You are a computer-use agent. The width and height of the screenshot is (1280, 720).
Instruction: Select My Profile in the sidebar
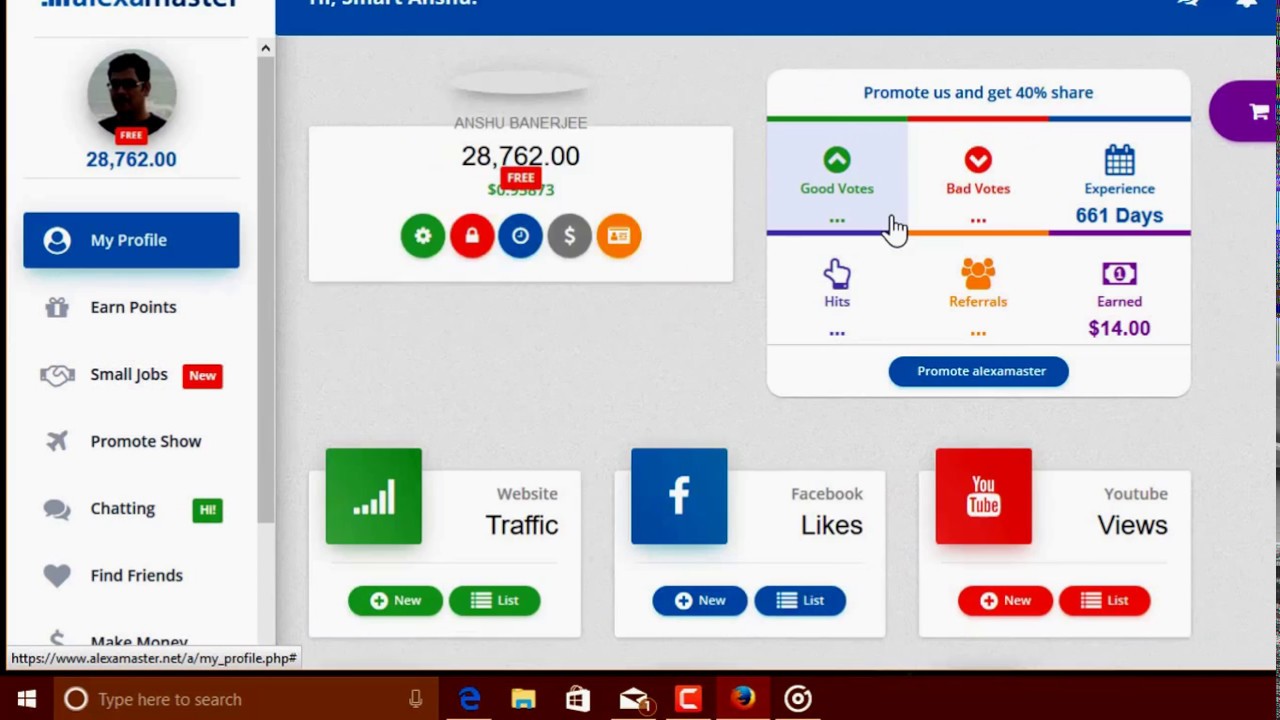(x=131, y=240)
